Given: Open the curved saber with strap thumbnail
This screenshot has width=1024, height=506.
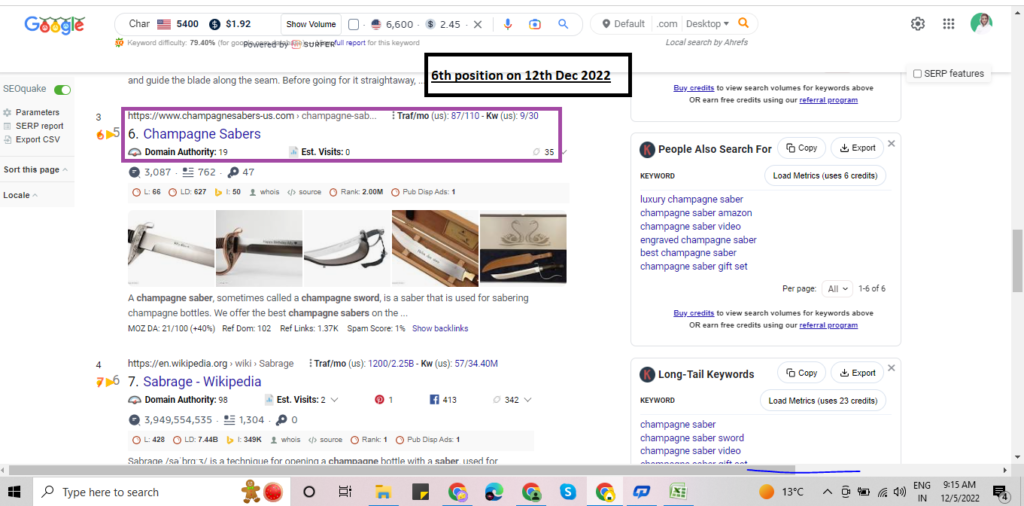Looking at the screenshot, I should click(x=346, y=248).
